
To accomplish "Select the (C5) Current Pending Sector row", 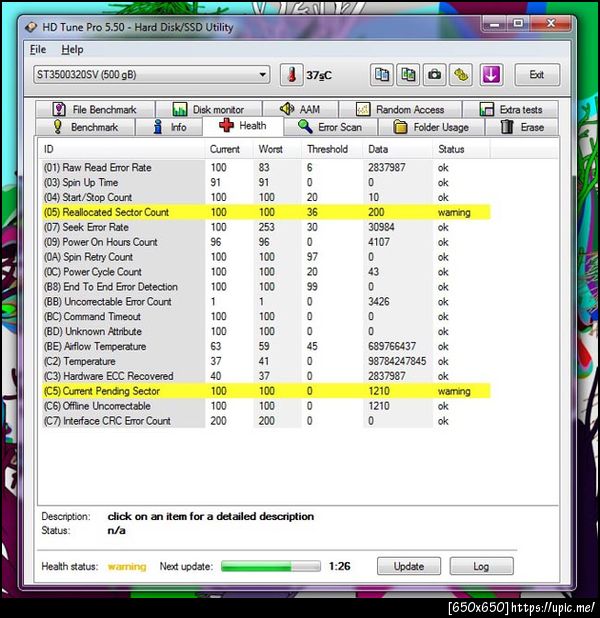I will click(266, 391).
